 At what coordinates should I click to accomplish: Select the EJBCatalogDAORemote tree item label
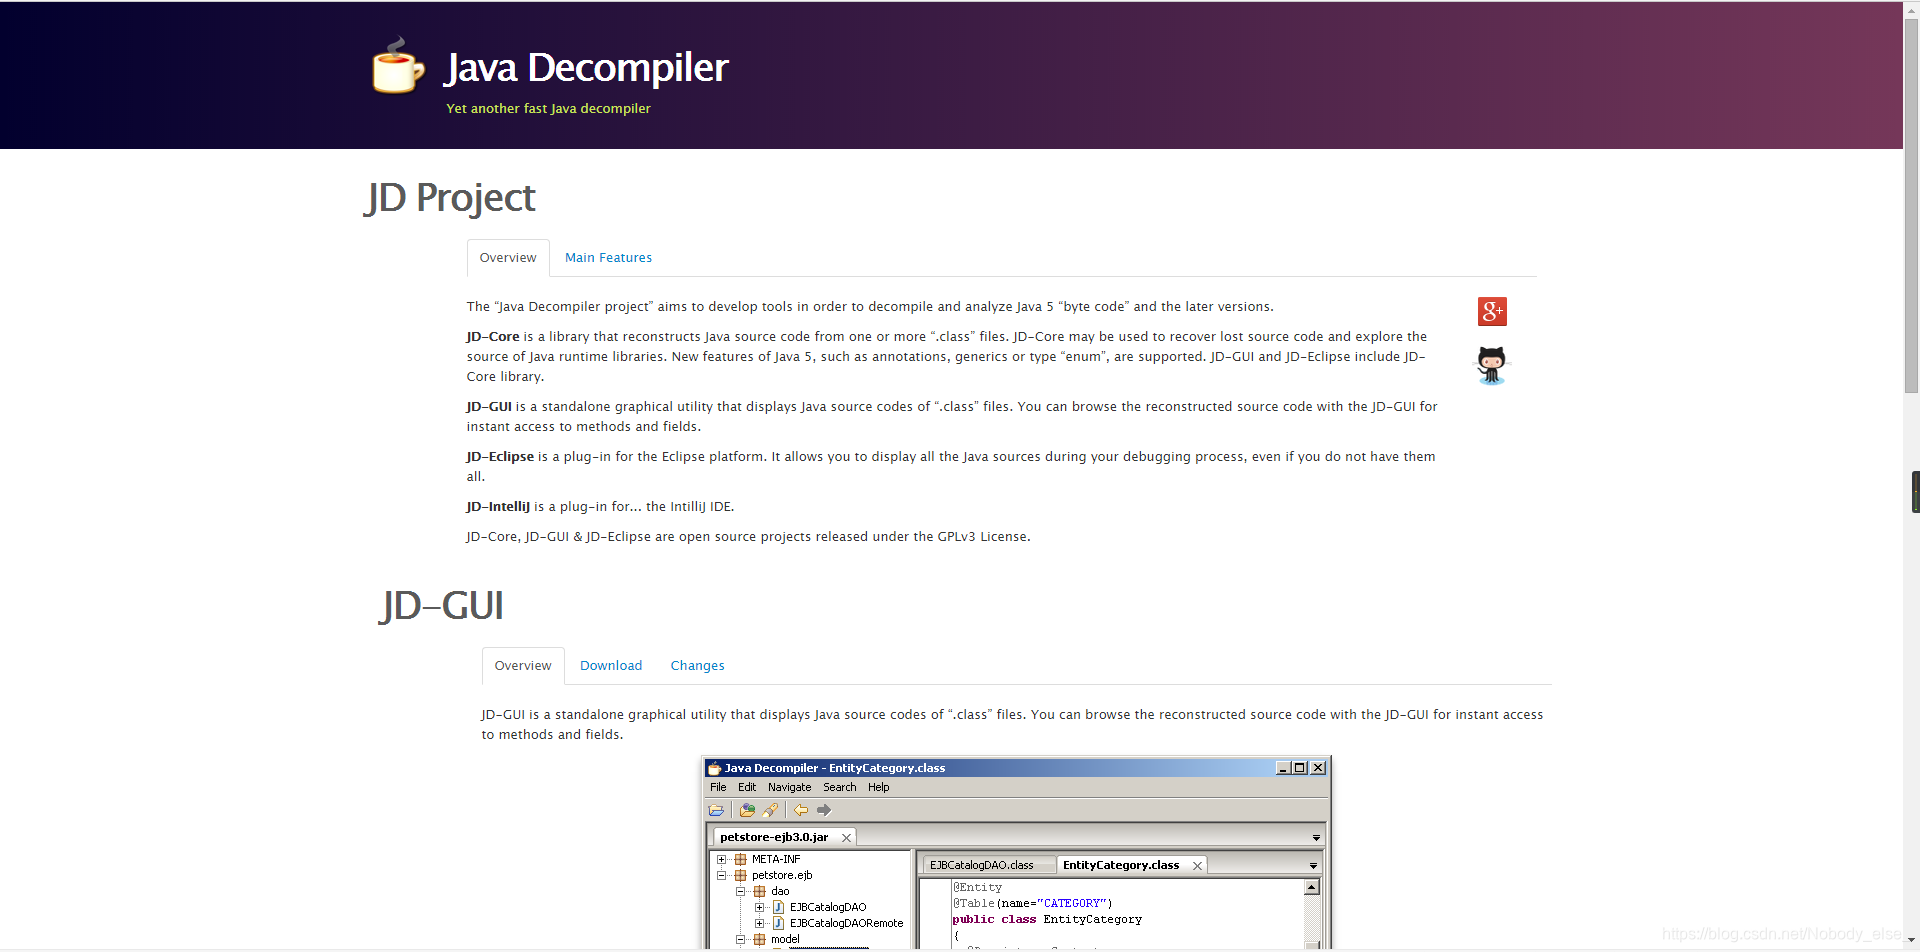pyautogui.click(x=846, y=923)
